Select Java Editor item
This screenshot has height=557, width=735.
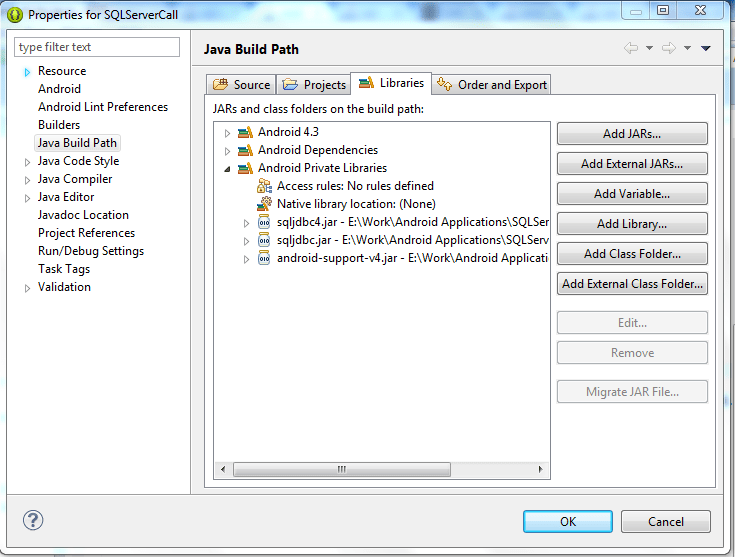66,197
